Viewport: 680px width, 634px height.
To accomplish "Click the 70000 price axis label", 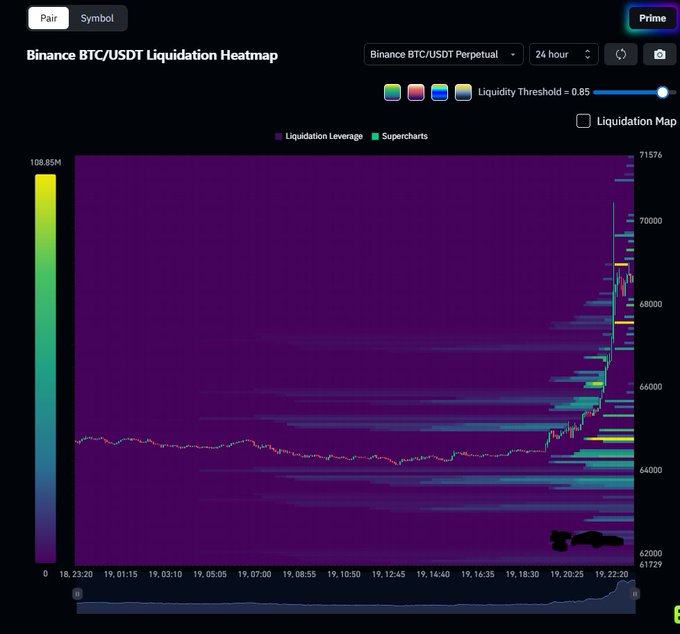I will tap(651, 221).
